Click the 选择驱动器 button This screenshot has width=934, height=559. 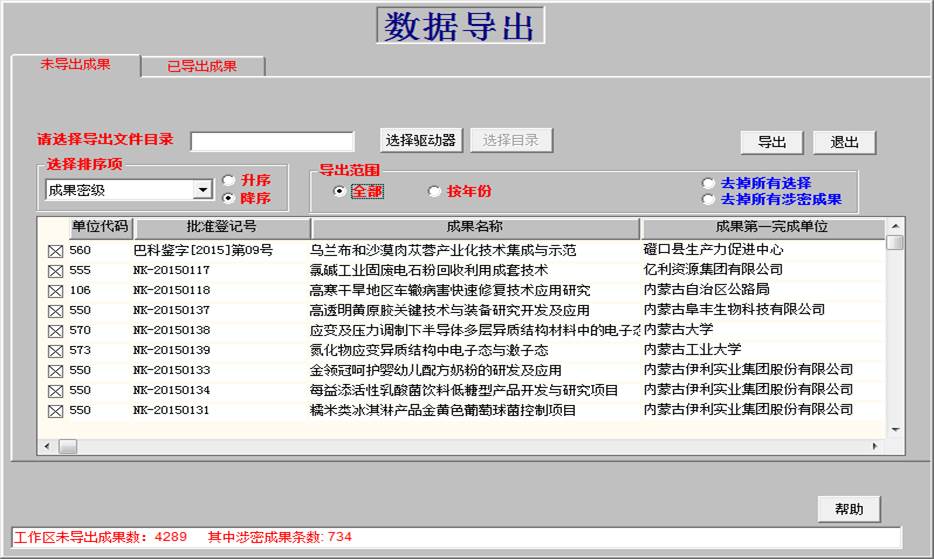coord(421,141)
